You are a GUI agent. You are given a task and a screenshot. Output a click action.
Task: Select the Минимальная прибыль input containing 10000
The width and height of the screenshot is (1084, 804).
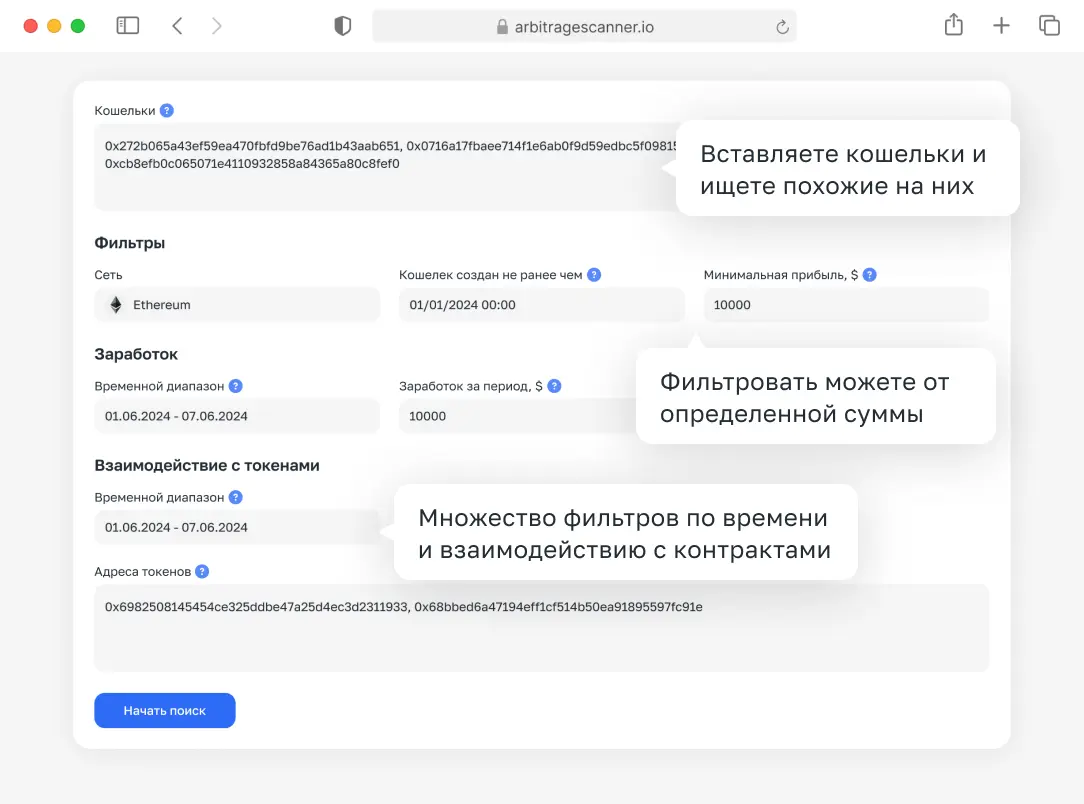coord(846,304)
